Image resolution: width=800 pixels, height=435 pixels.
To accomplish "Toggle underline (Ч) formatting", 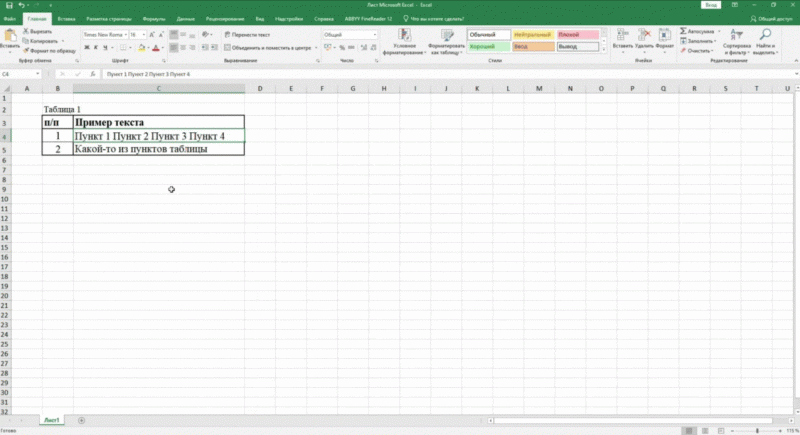I will pyautogui.click(x=105, y=47).
